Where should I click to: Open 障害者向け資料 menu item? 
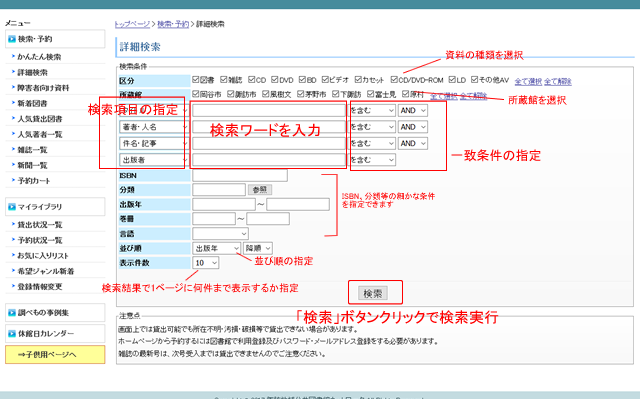43,88
